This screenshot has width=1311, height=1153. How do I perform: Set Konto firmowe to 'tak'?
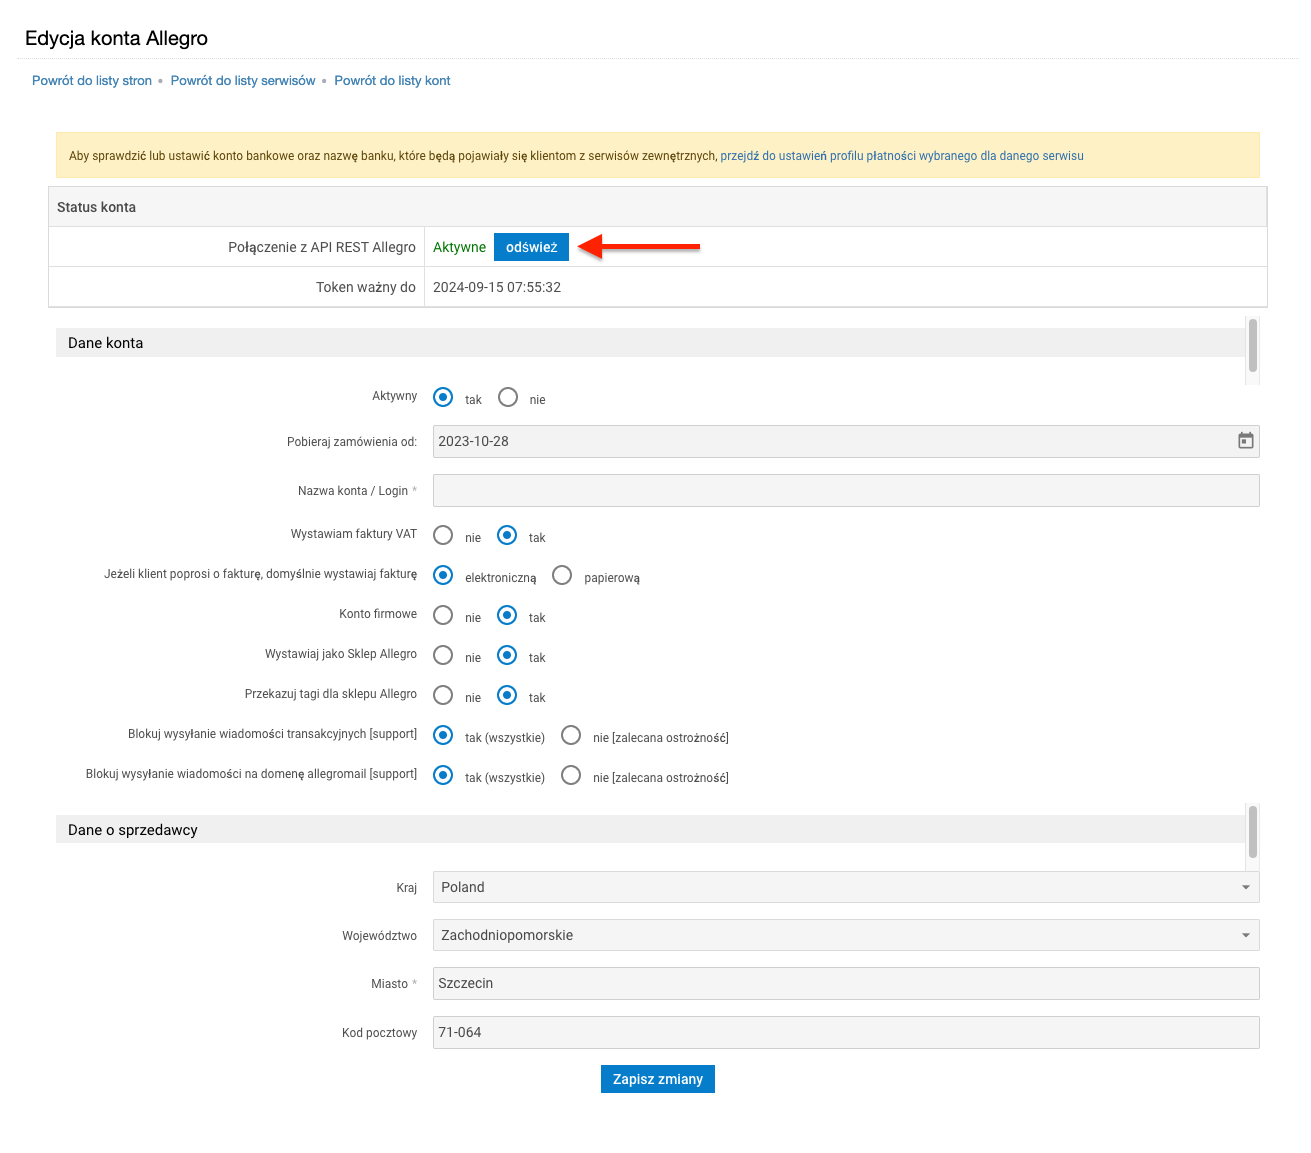[x=507, y=615]
